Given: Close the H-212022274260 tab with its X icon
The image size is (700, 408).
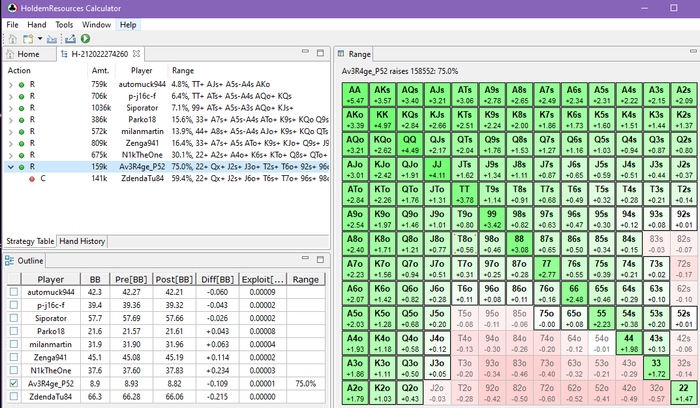Looking at the screenshot, I should pos(136,54).
